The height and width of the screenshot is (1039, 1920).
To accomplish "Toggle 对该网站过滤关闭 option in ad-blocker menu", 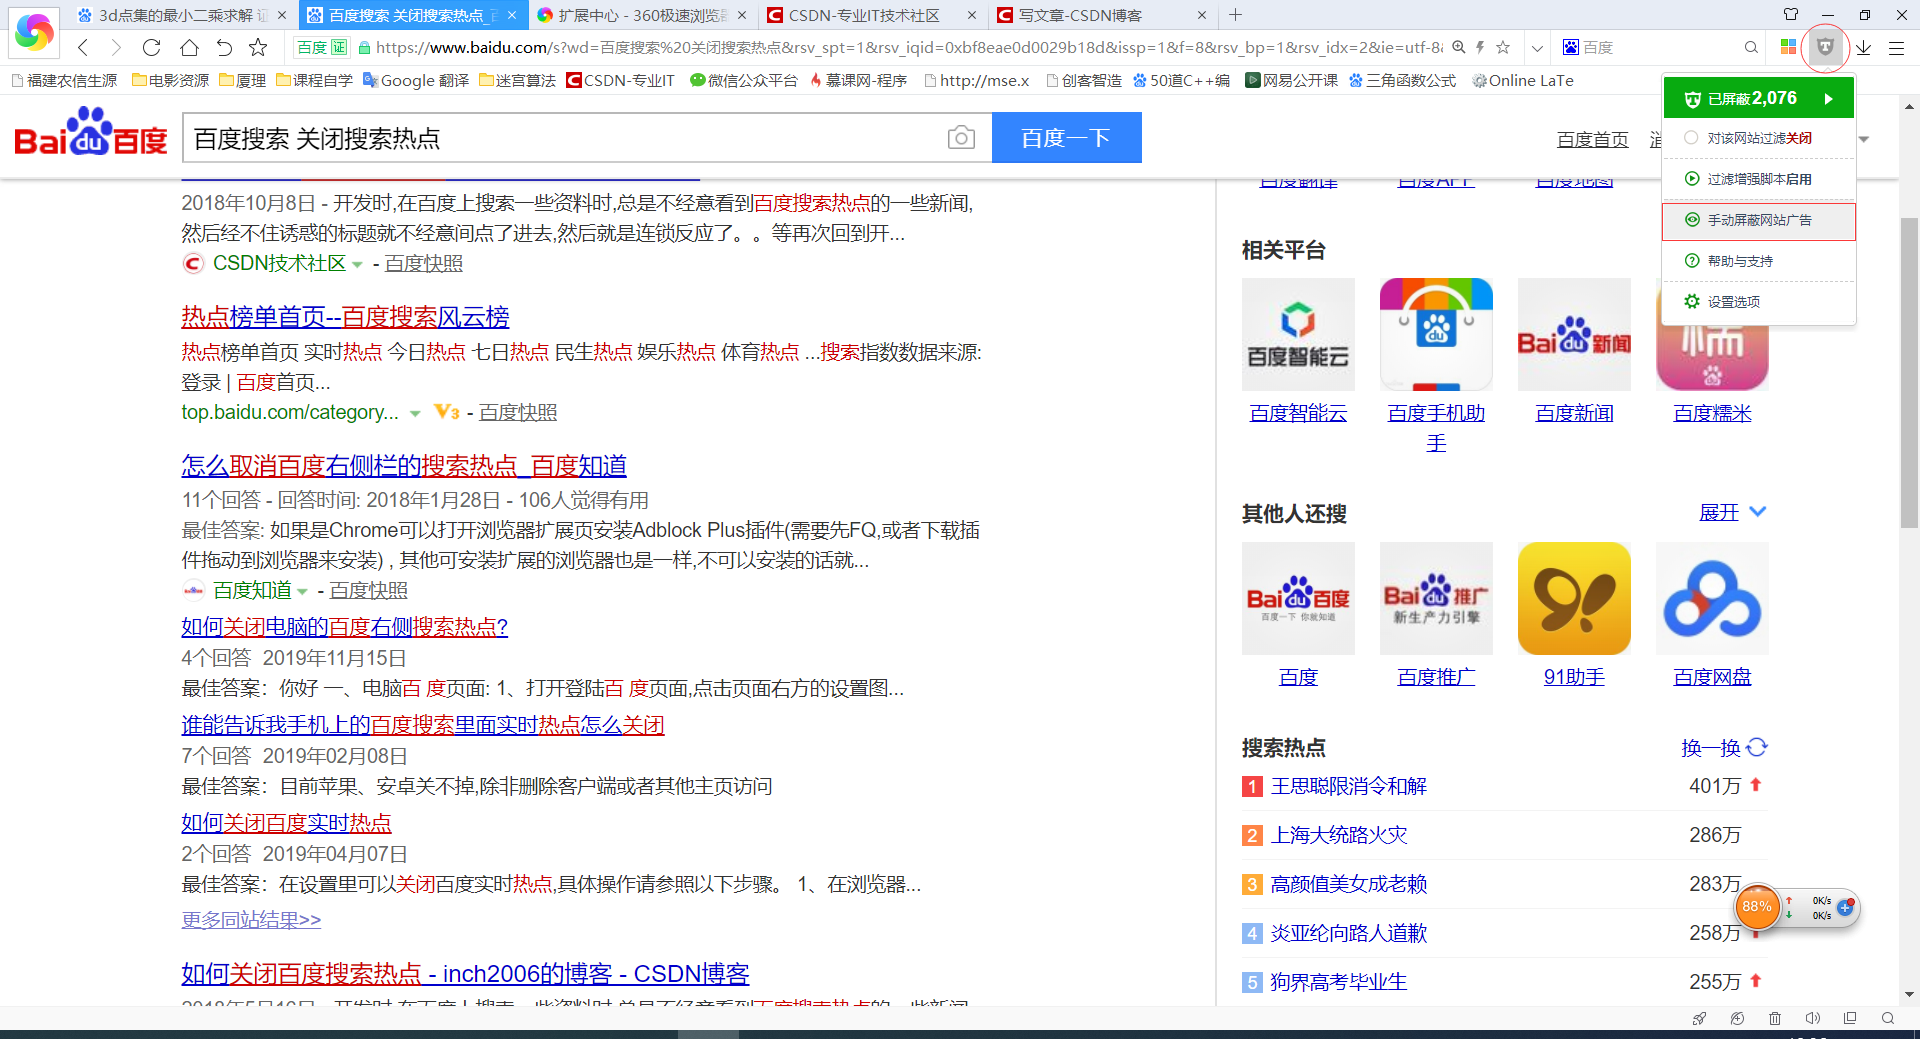I will (1759, 138).
